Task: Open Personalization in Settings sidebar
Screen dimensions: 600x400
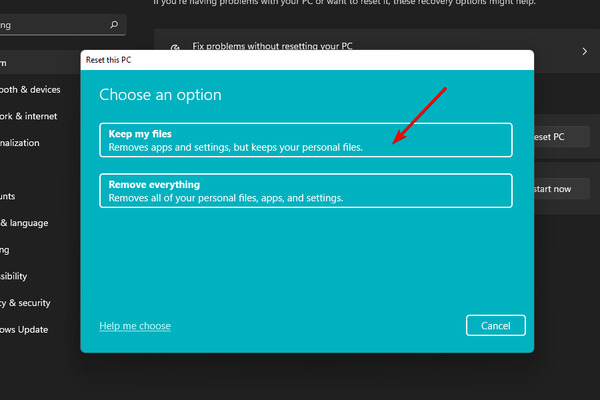Action: 20,143
